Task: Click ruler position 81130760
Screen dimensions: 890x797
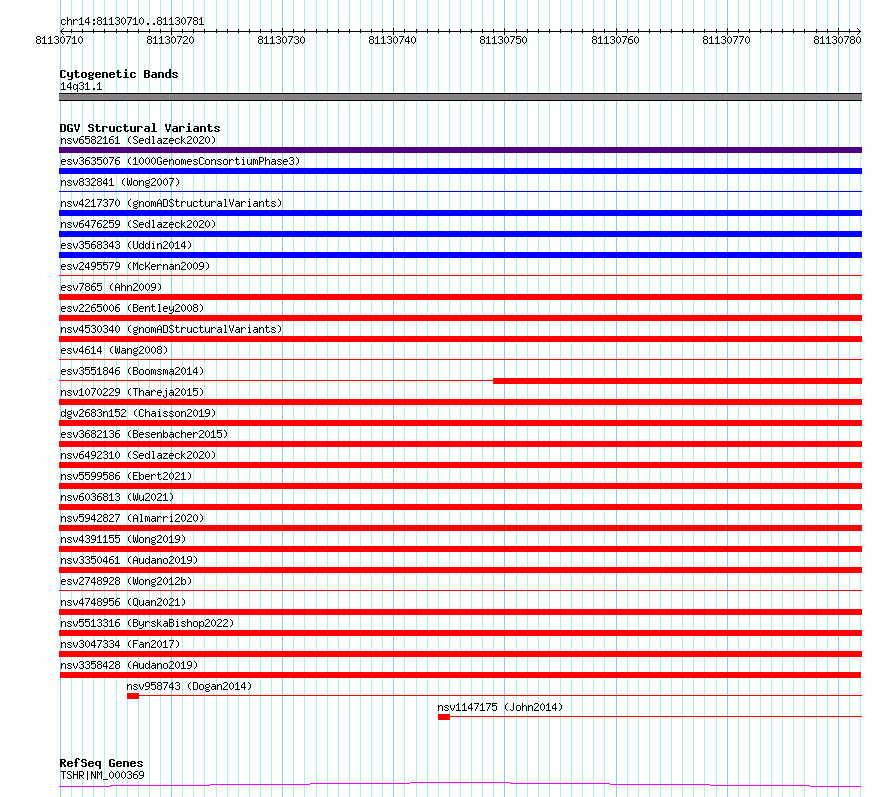Action: pos(615,40)
